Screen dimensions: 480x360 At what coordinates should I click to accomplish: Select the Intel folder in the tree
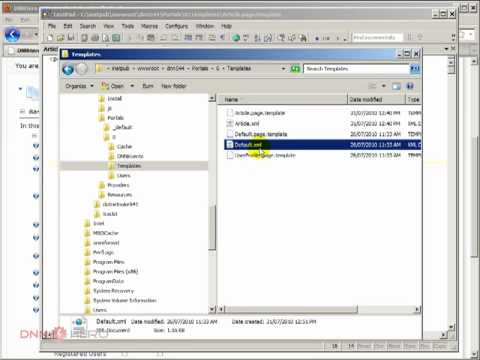pos(94,223)
